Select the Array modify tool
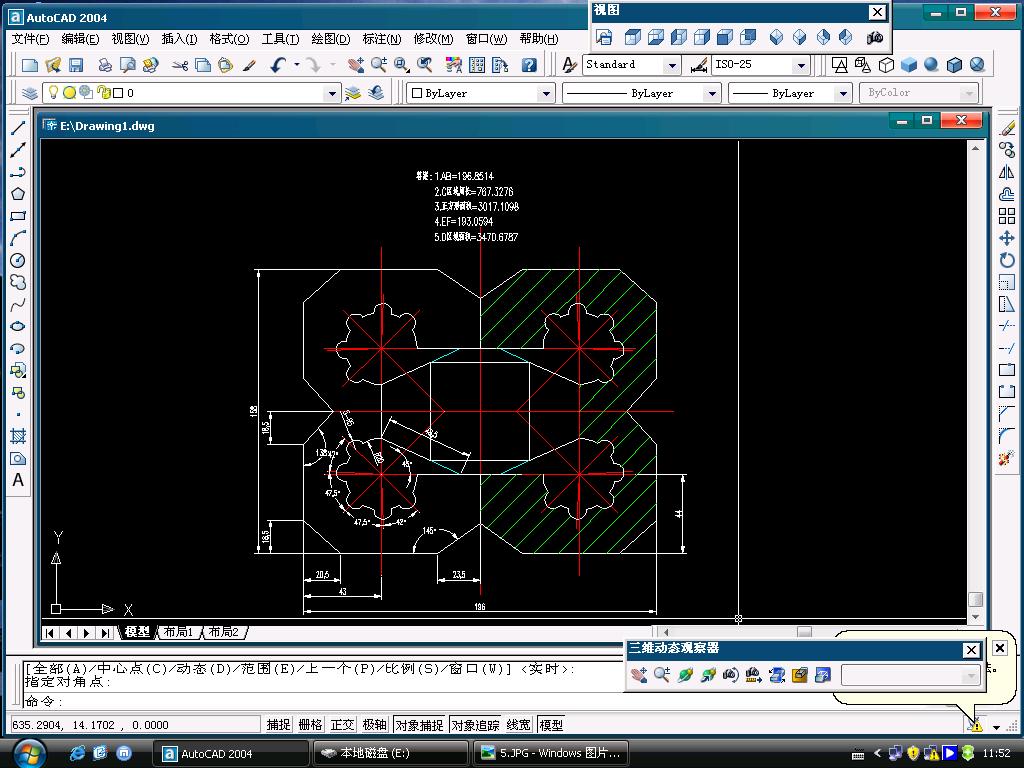Screen dimensions: 1024x768 coord(1007,216)
